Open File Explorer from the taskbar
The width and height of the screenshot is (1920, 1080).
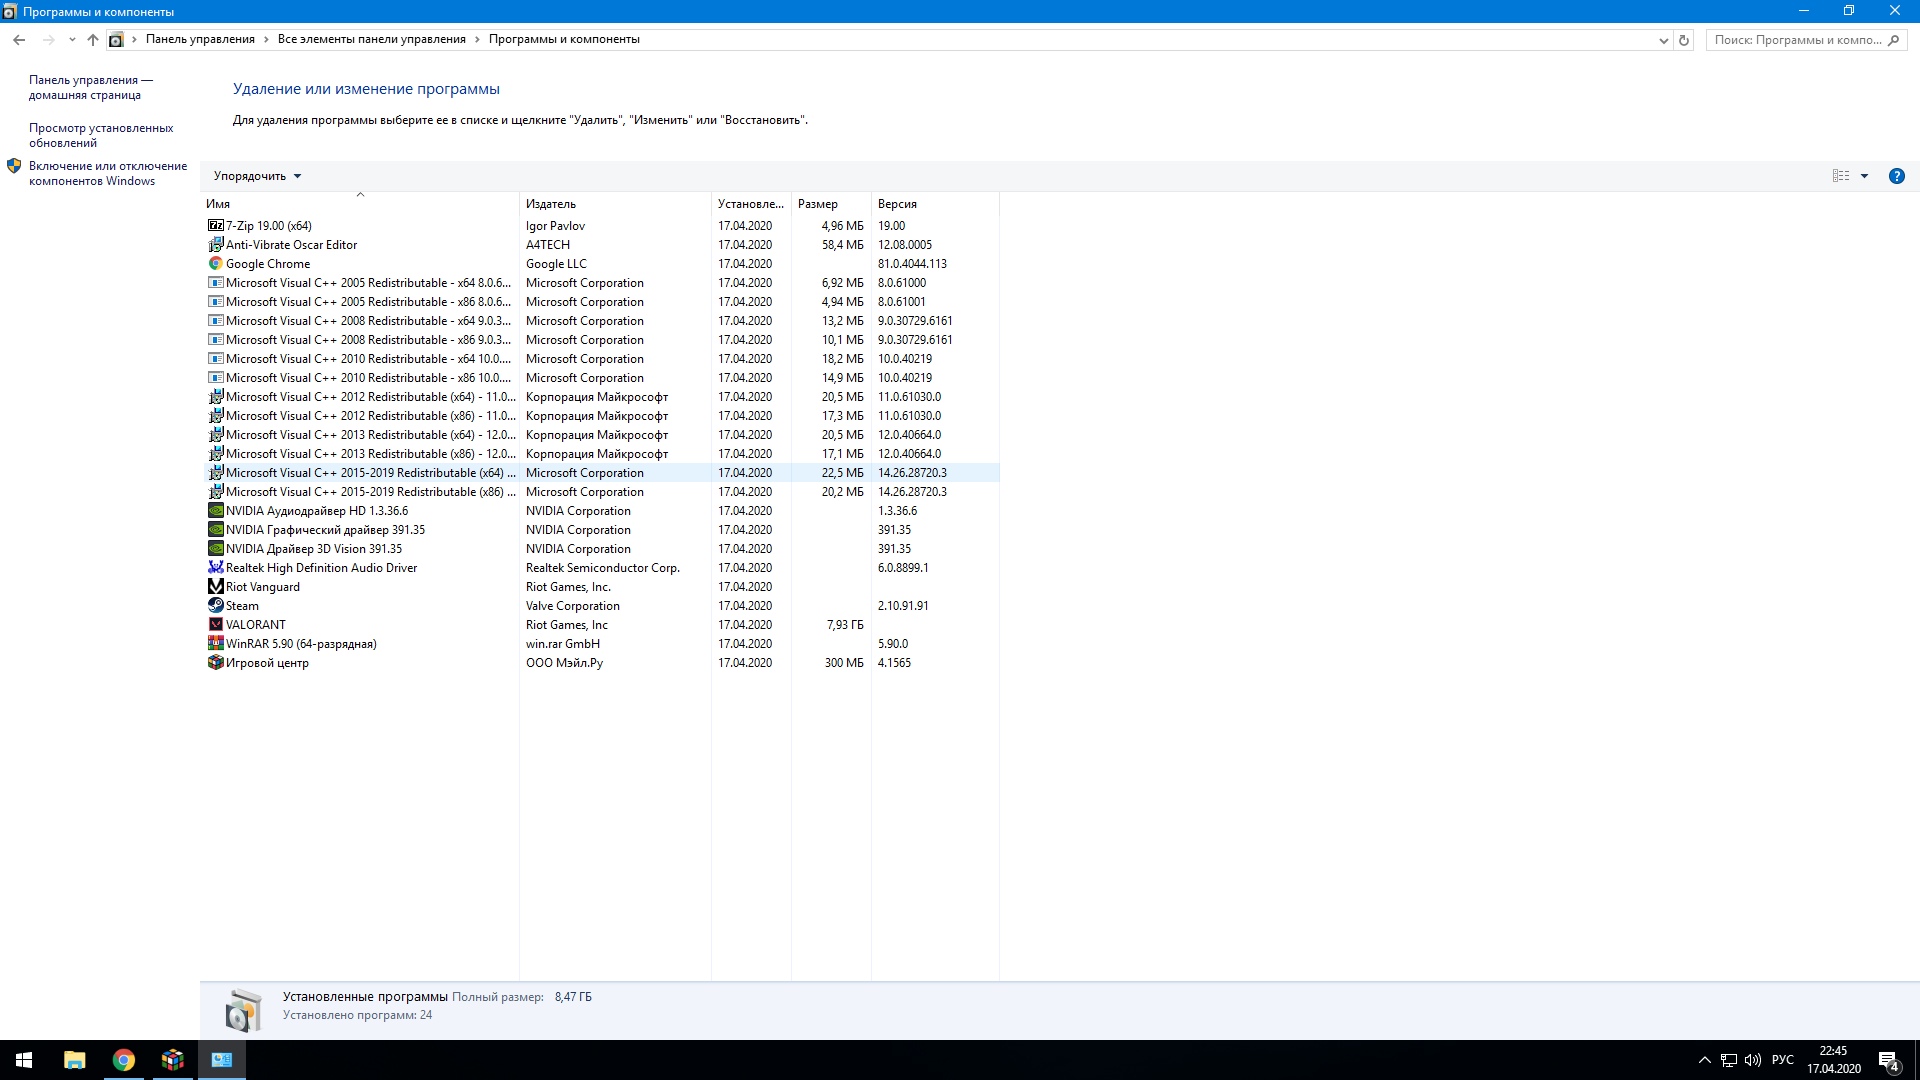point(75,1060)
